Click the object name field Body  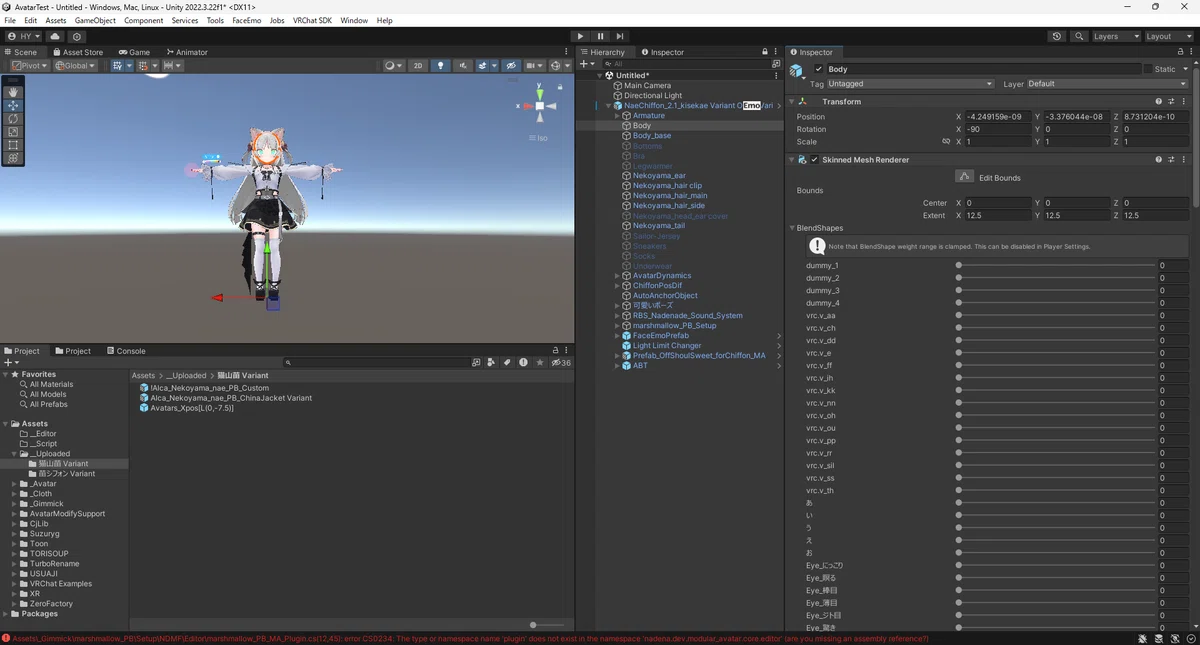coord(983,69)
